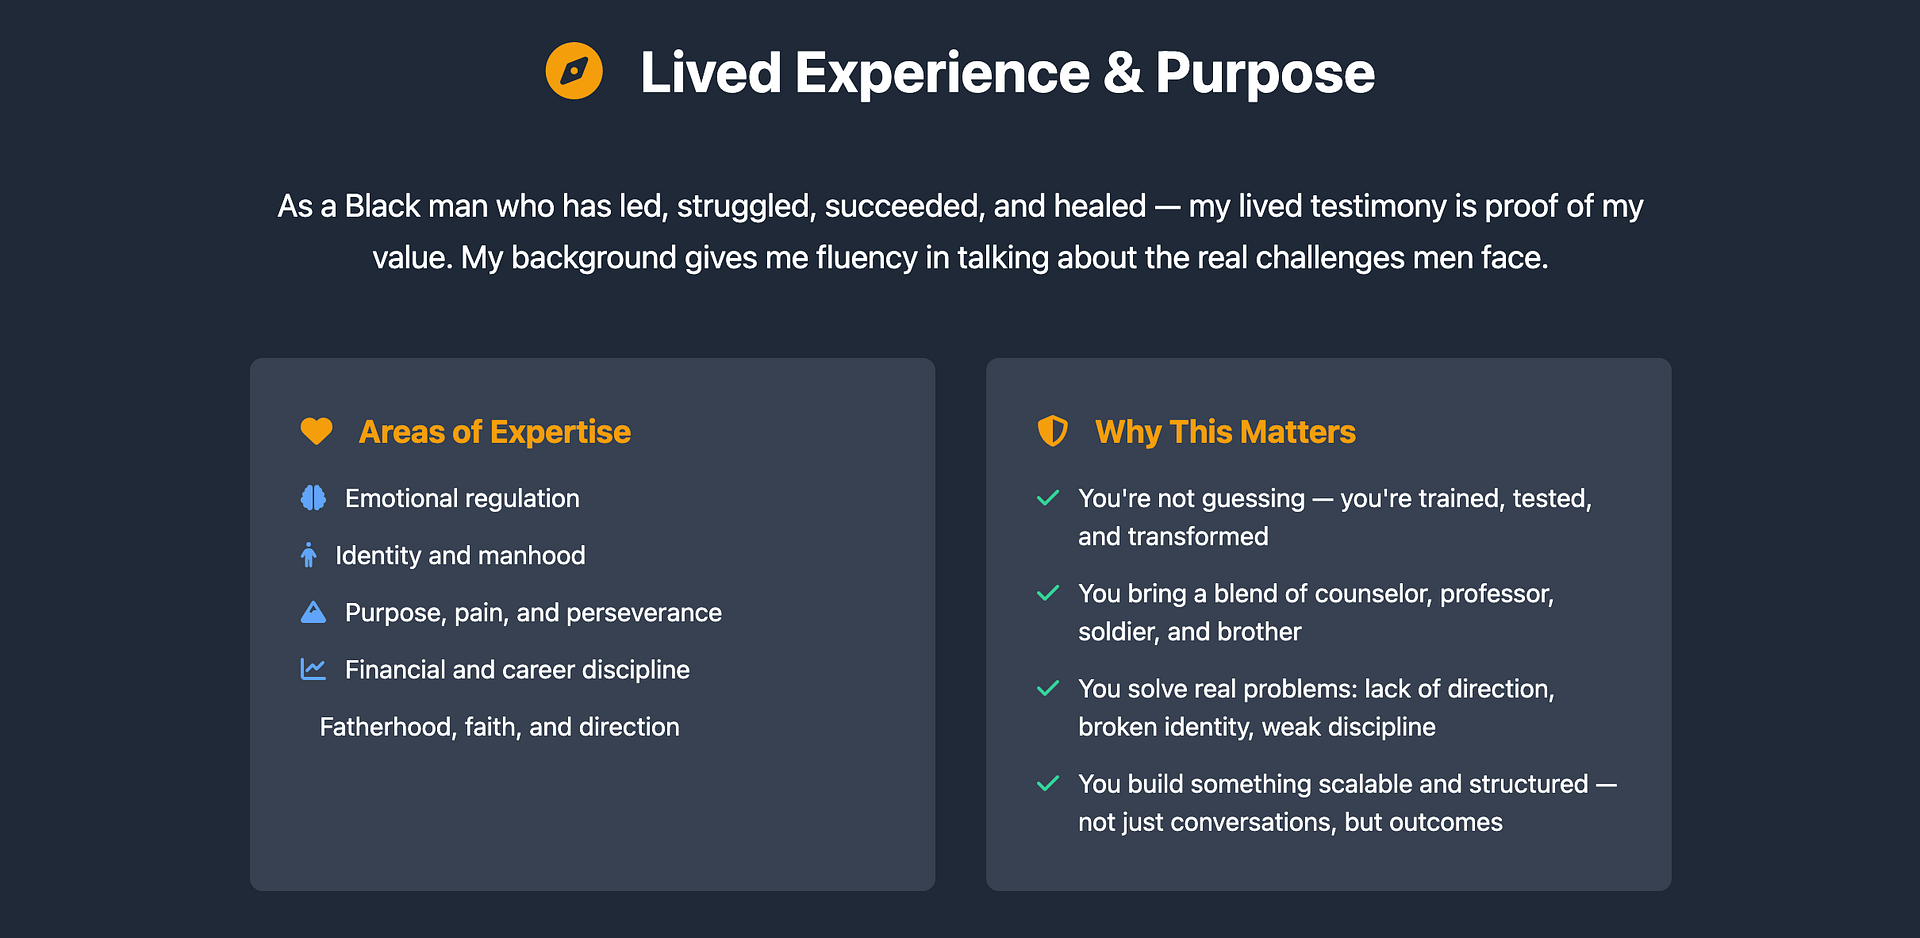
Task: Click checkmark beside "You bring a blend"
Action: point(1048,593)
